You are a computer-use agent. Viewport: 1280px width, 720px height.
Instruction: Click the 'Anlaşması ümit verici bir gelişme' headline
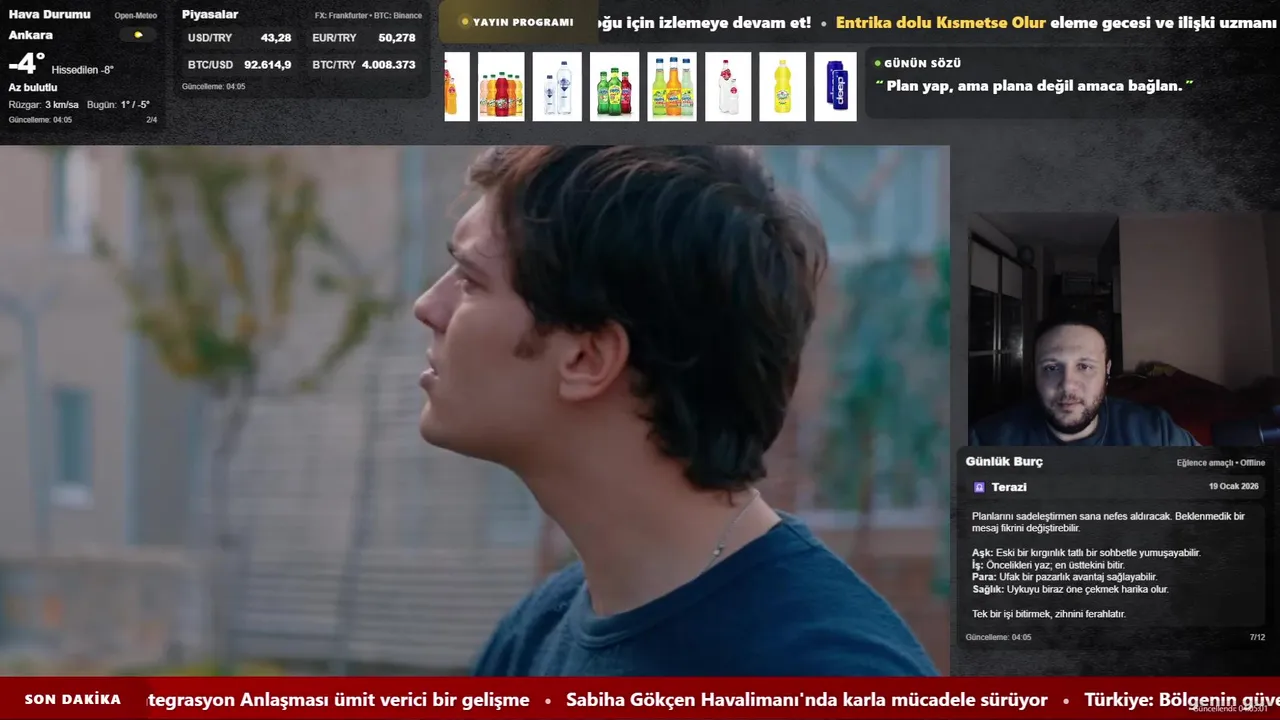pyautogui.click(x=385, y=700)
